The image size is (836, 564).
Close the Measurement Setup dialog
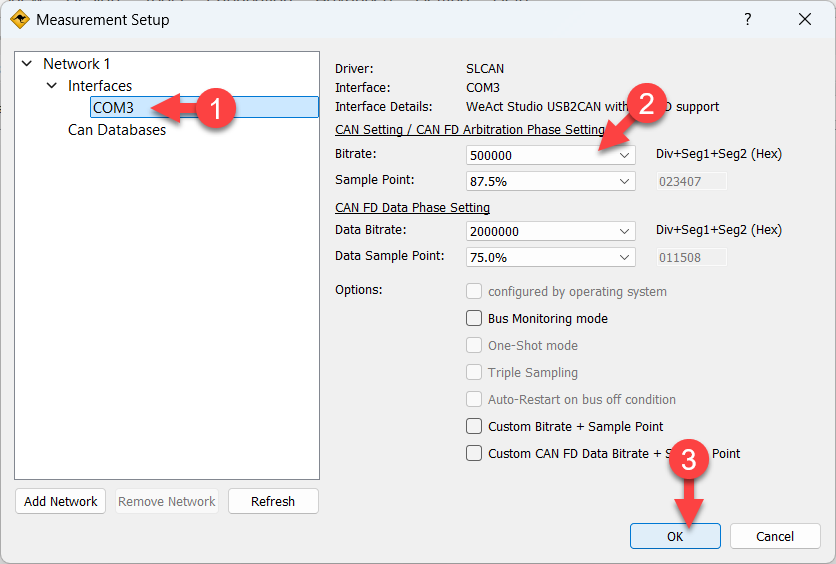(804, 20)
